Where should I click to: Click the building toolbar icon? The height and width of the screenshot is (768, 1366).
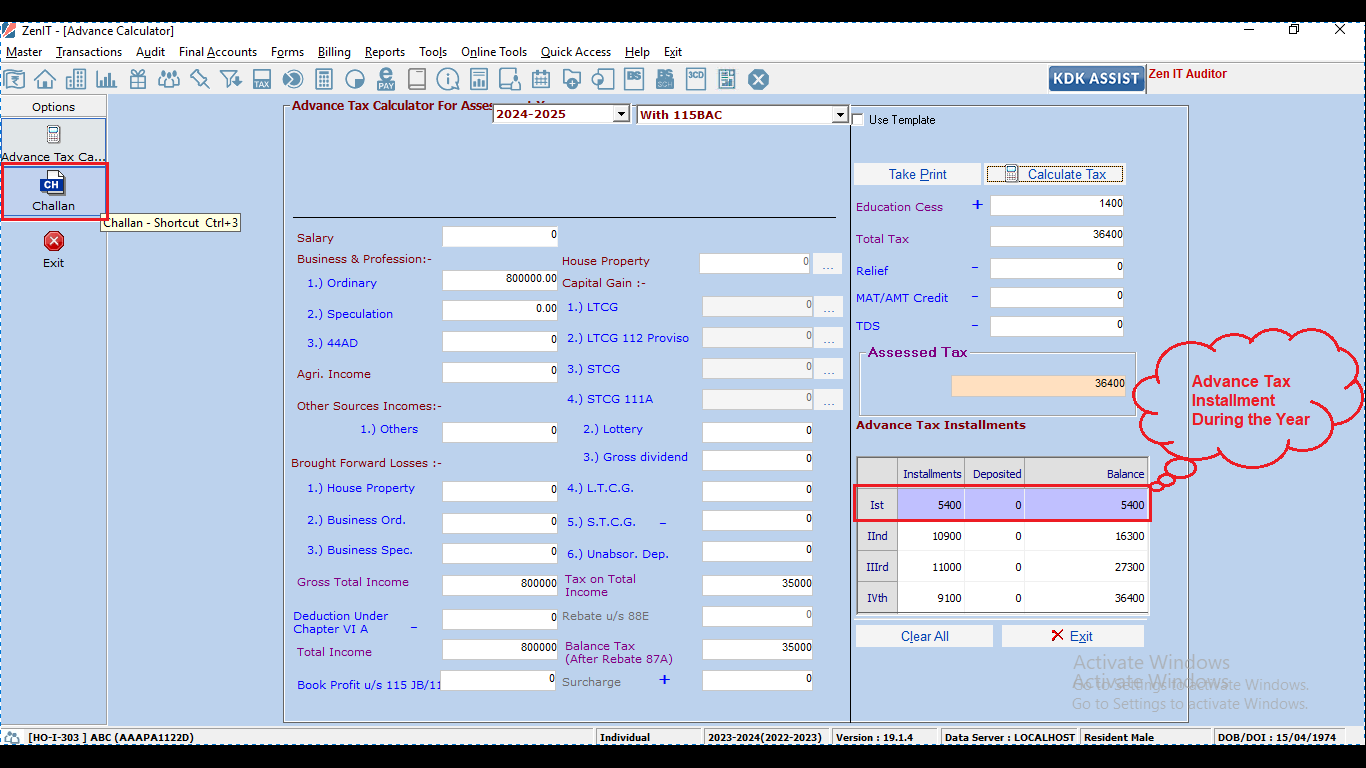click(76, 79)
